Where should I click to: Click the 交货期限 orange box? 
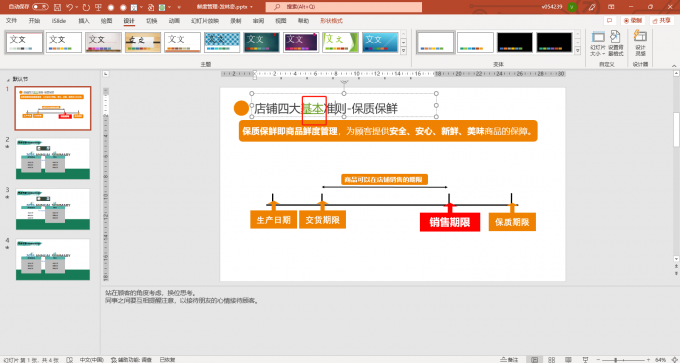(x=322, y=219)
